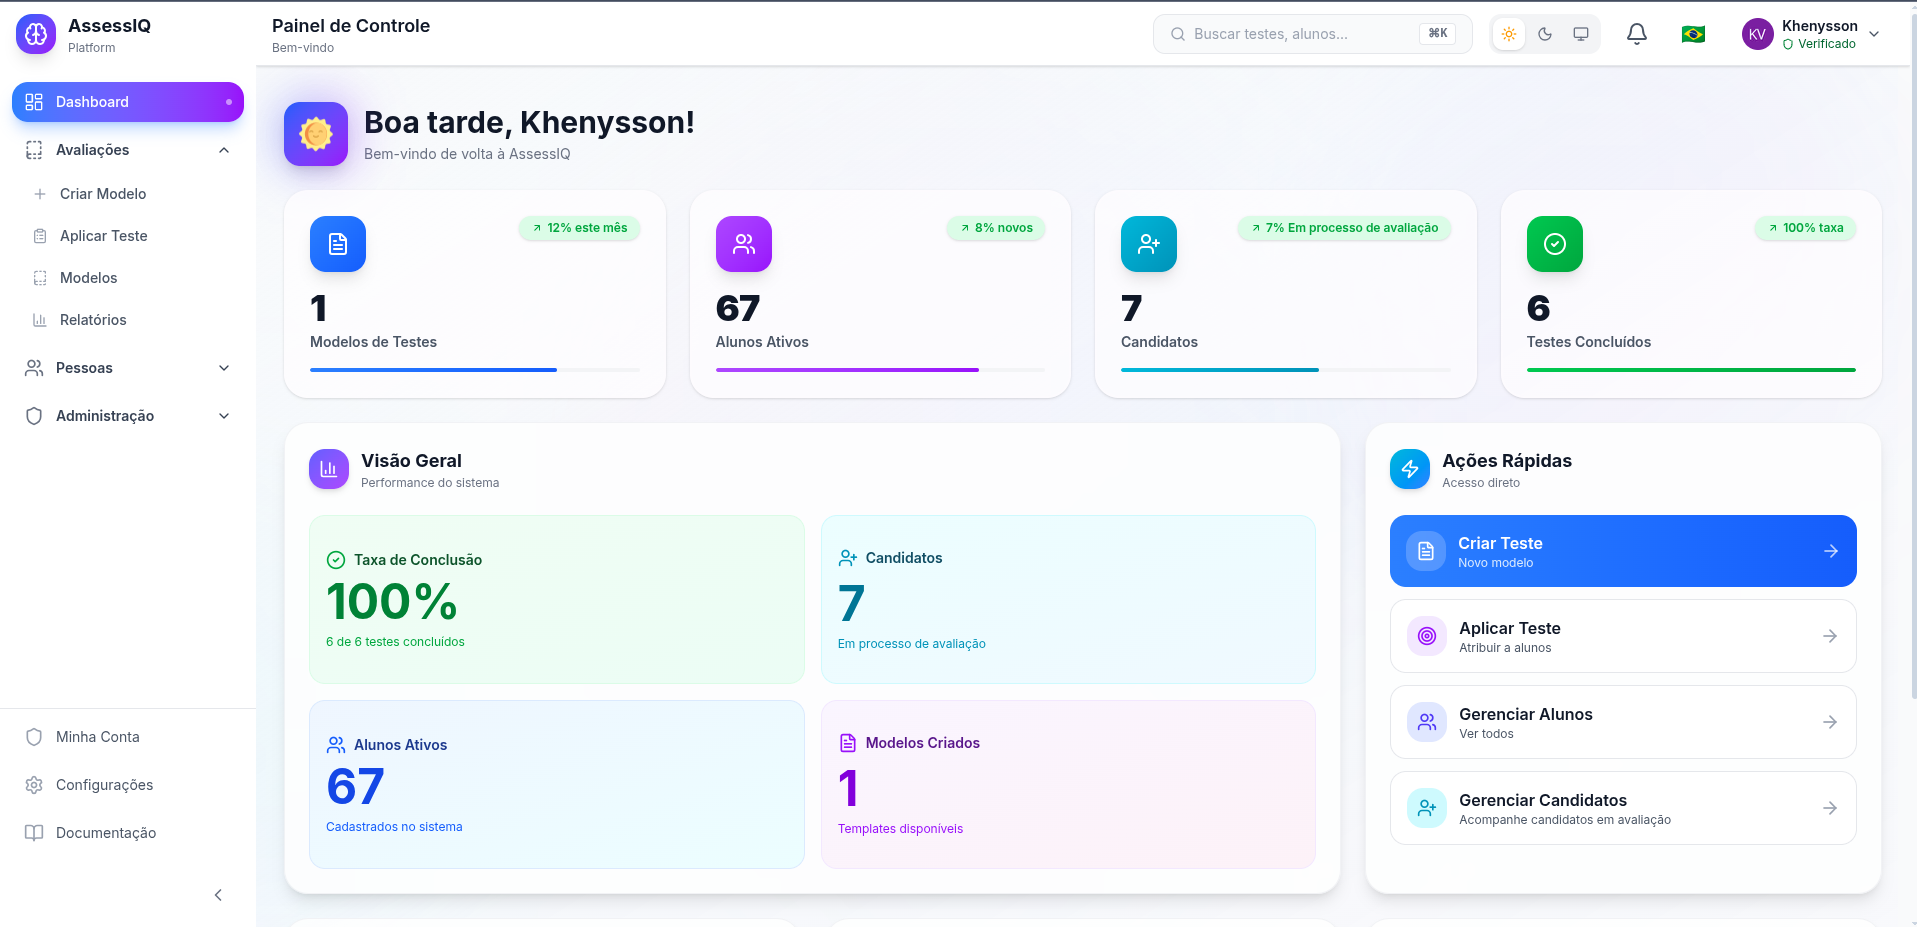Click the '7% Em processo de avaliação' badge
This screenshot has width=1917, height=927.
(1344, 228)
